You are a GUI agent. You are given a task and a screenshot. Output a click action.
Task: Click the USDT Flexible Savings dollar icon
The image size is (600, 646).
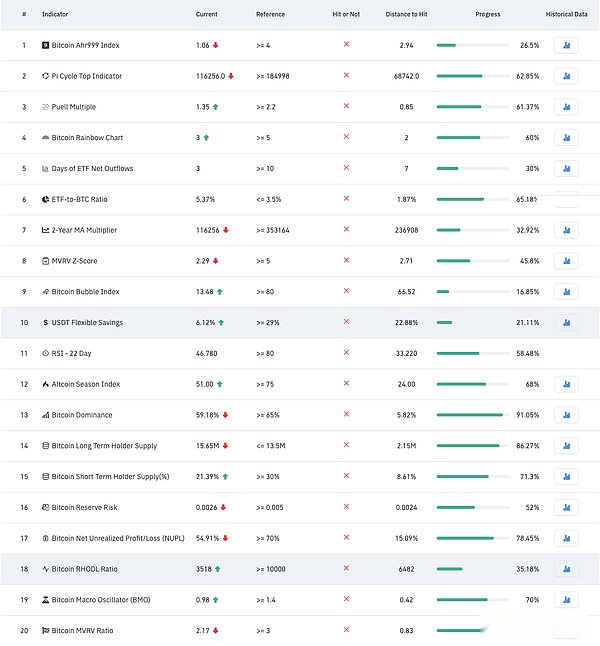[x=45, y=323]
